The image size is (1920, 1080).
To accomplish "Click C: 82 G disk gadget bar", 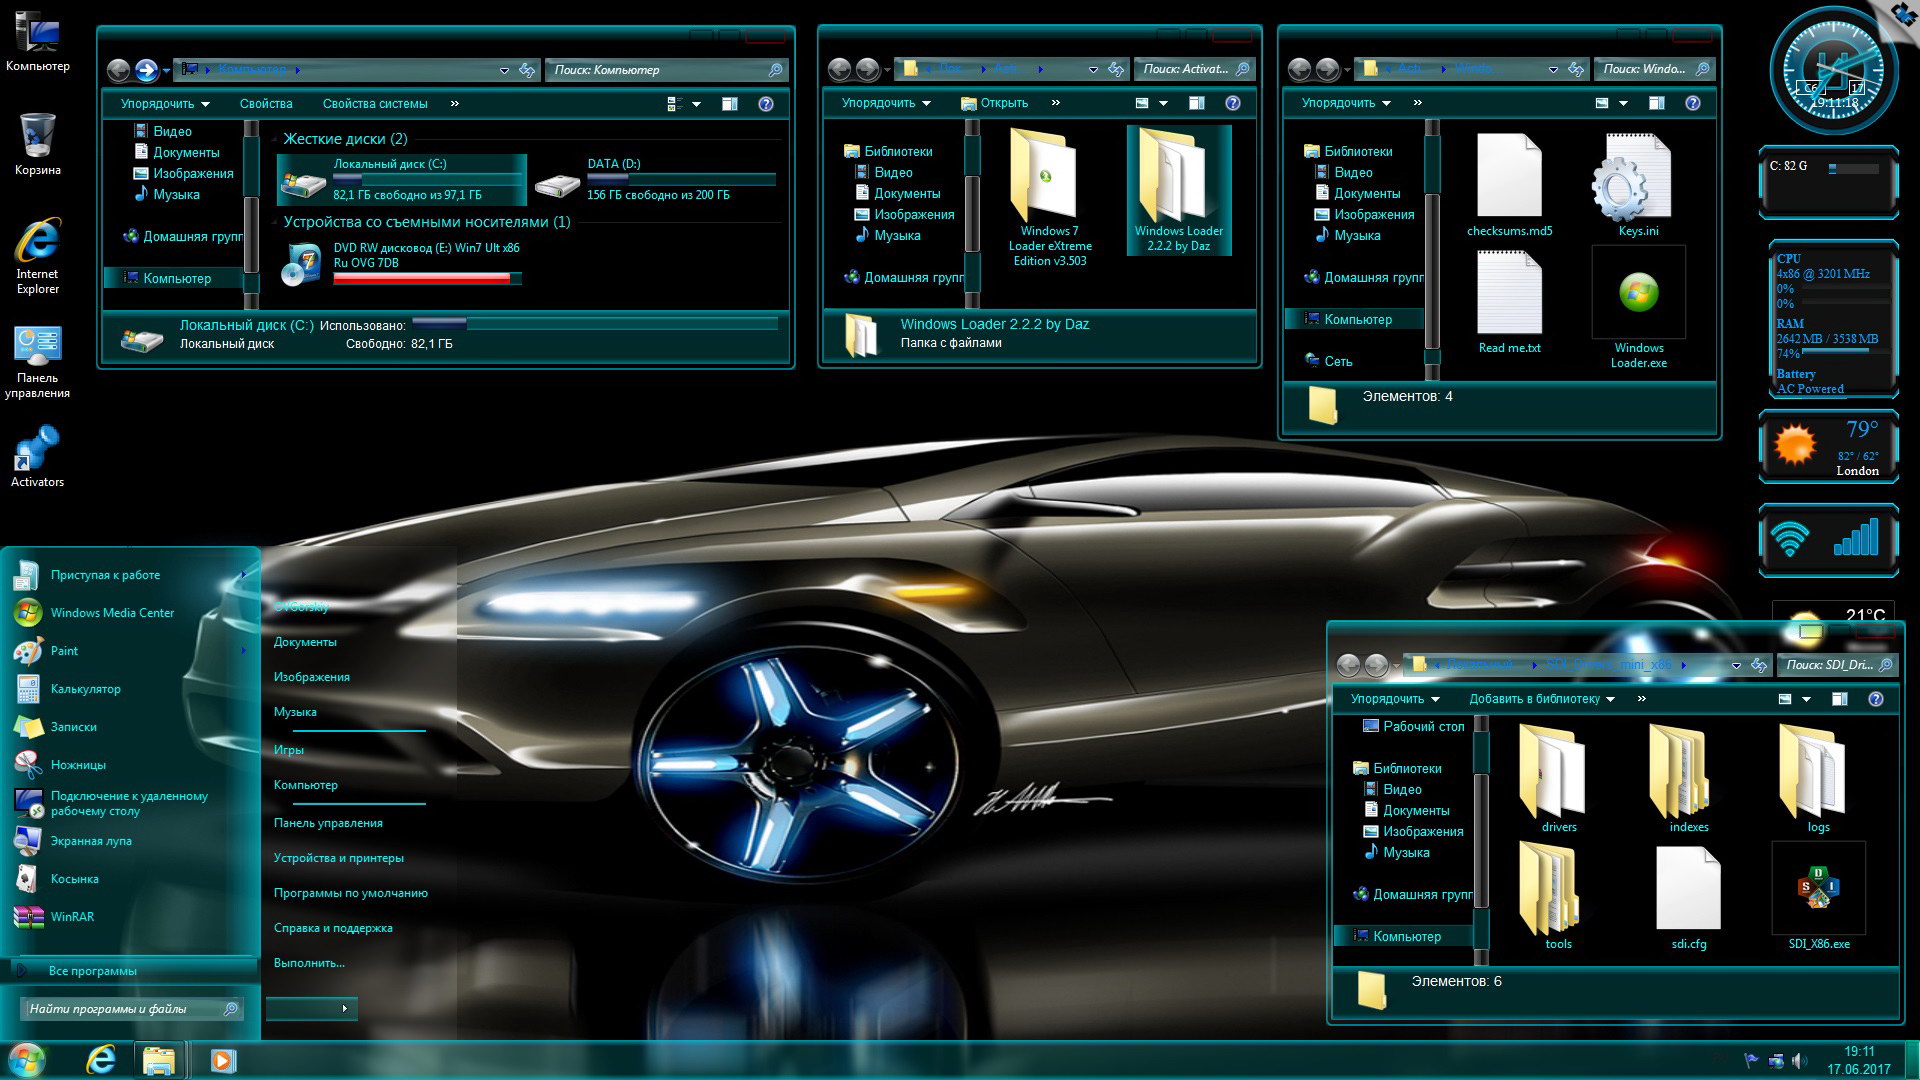I will point(1853,169).
